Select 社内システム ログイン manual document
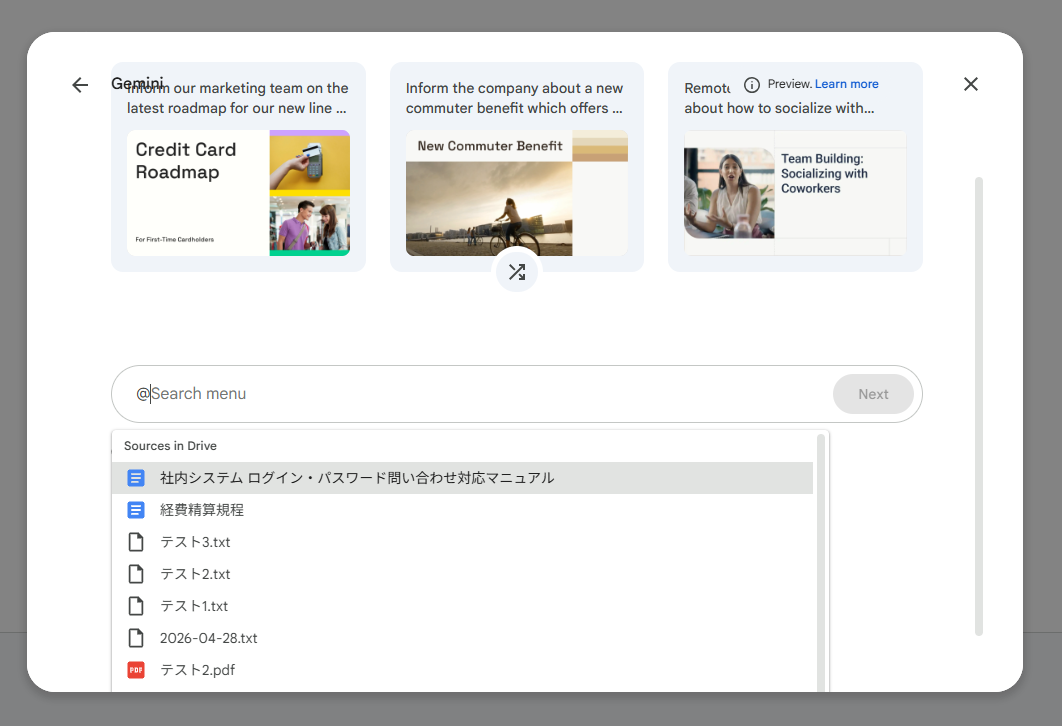 462,478
